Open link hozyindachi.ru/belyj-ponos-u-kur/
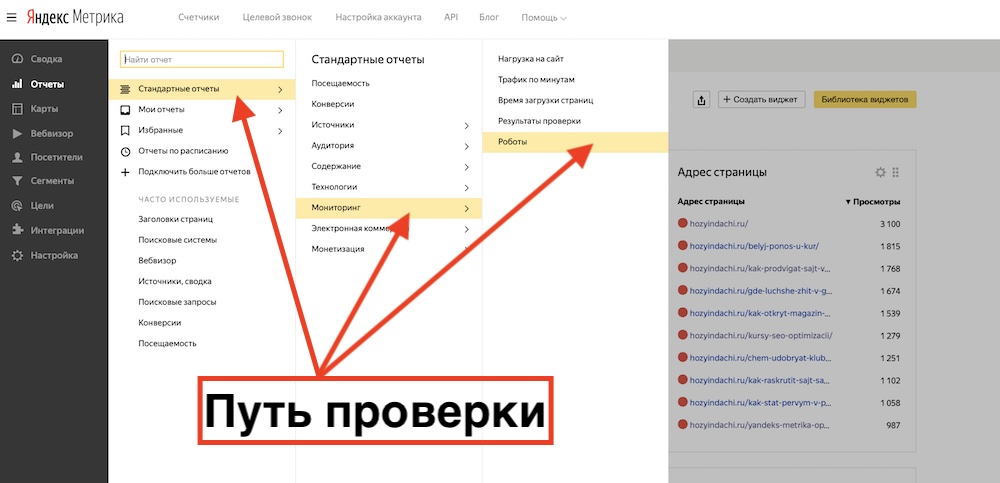The height and width of the screenshot is (483, 1000). click(x=754, y=246)
